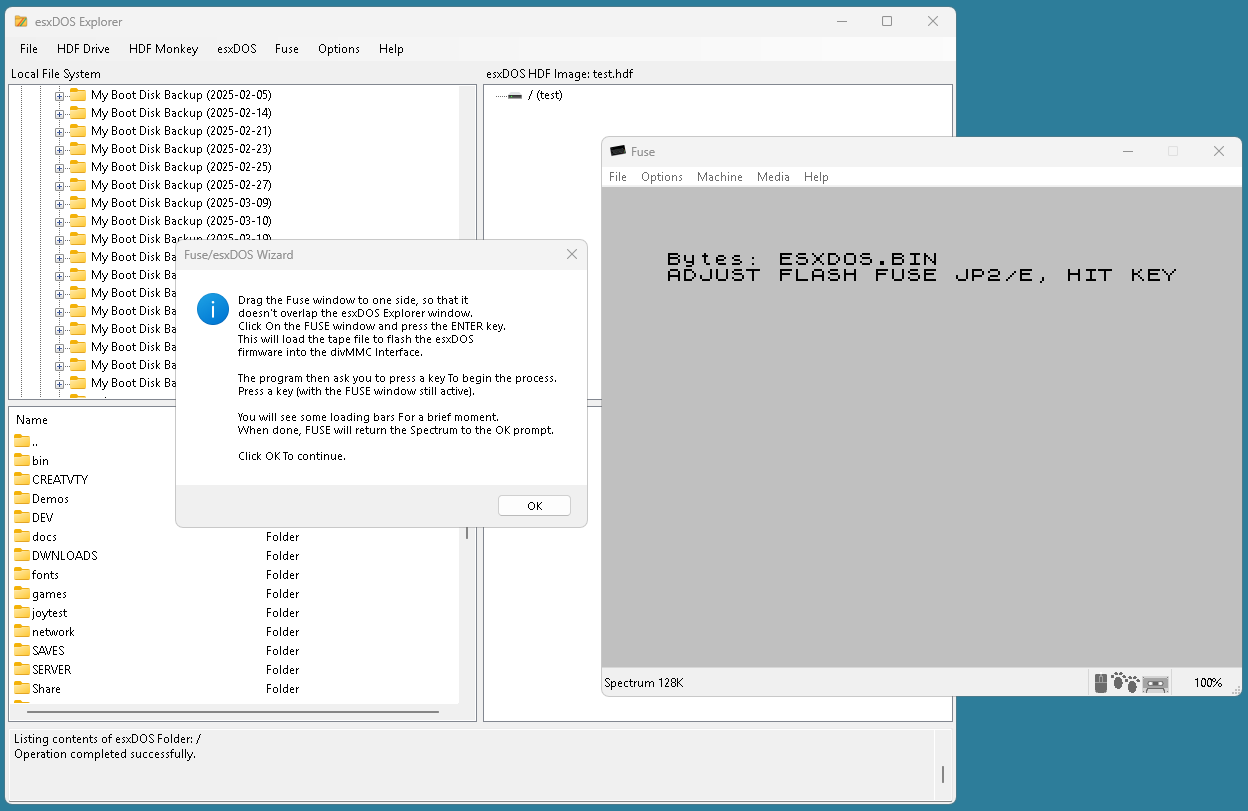Select the 'games' folder row
Image resolution: width=1248 pixels, height=811 pixels.
(x=235, y=594)
